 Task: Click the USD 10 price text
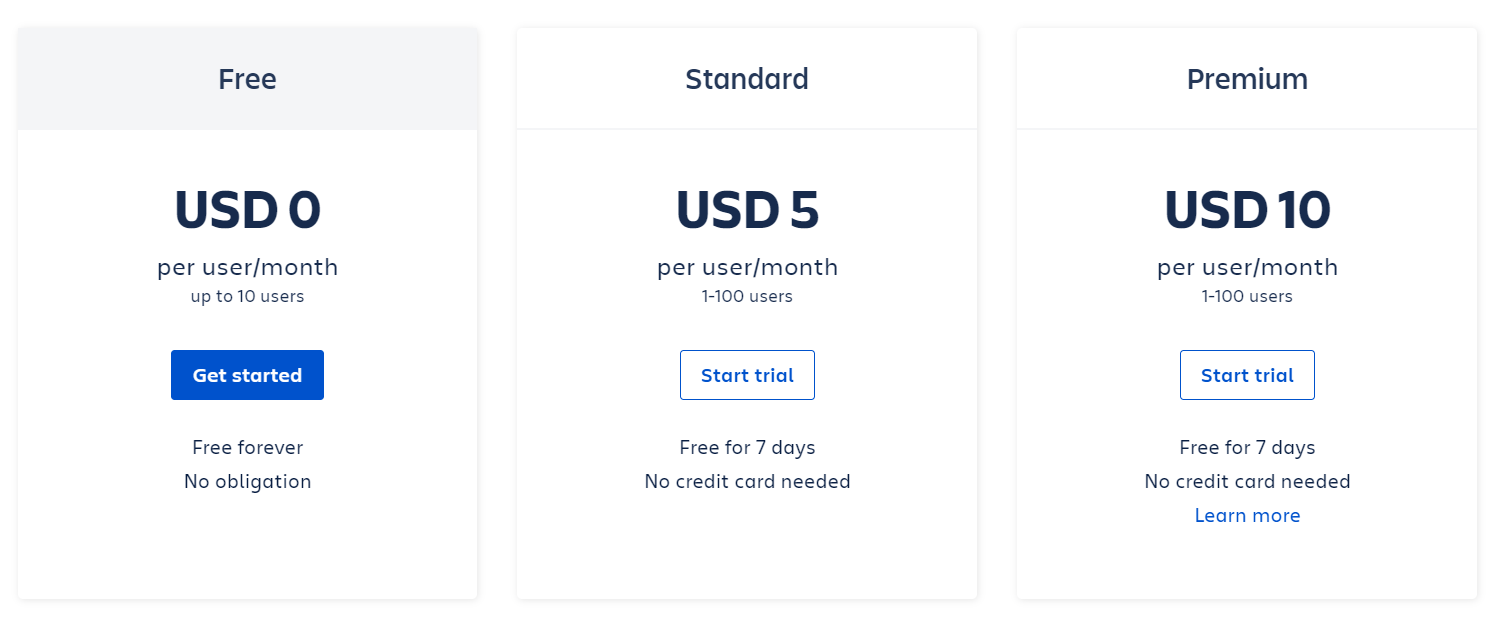click(1247, 209)
